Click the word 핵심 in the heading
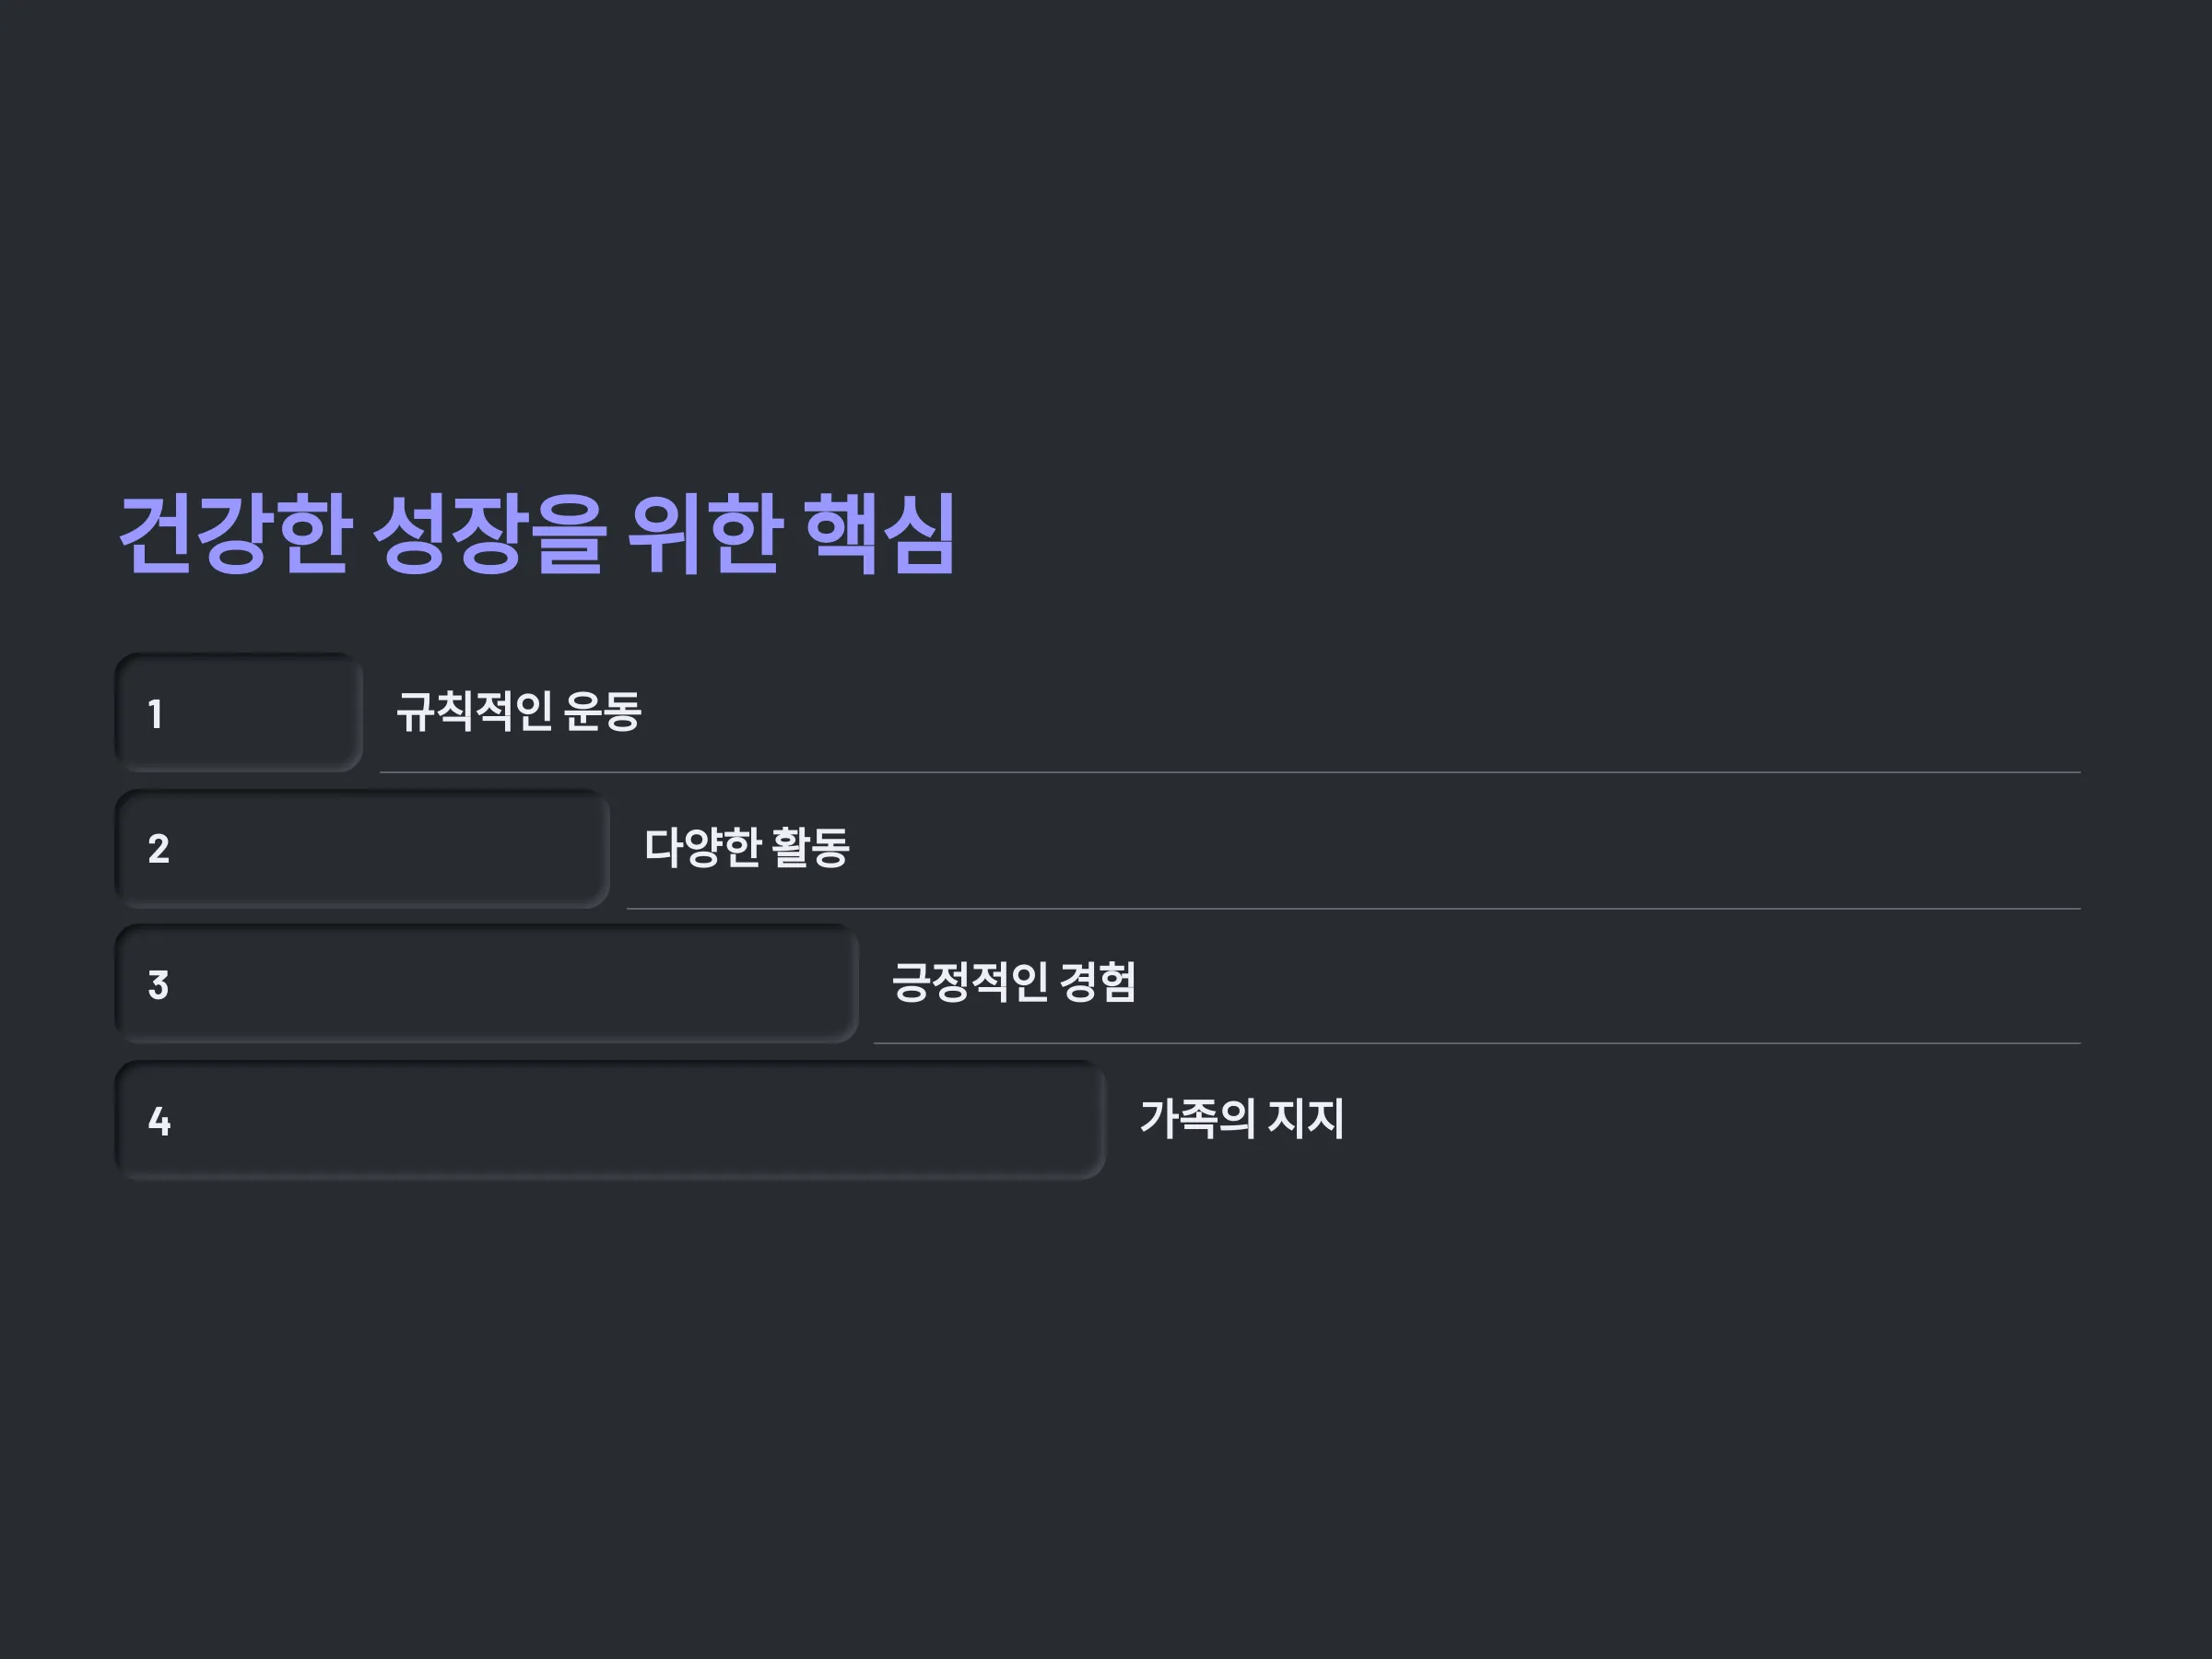This screenshot has width=2212, height=1659. (881, 533)
